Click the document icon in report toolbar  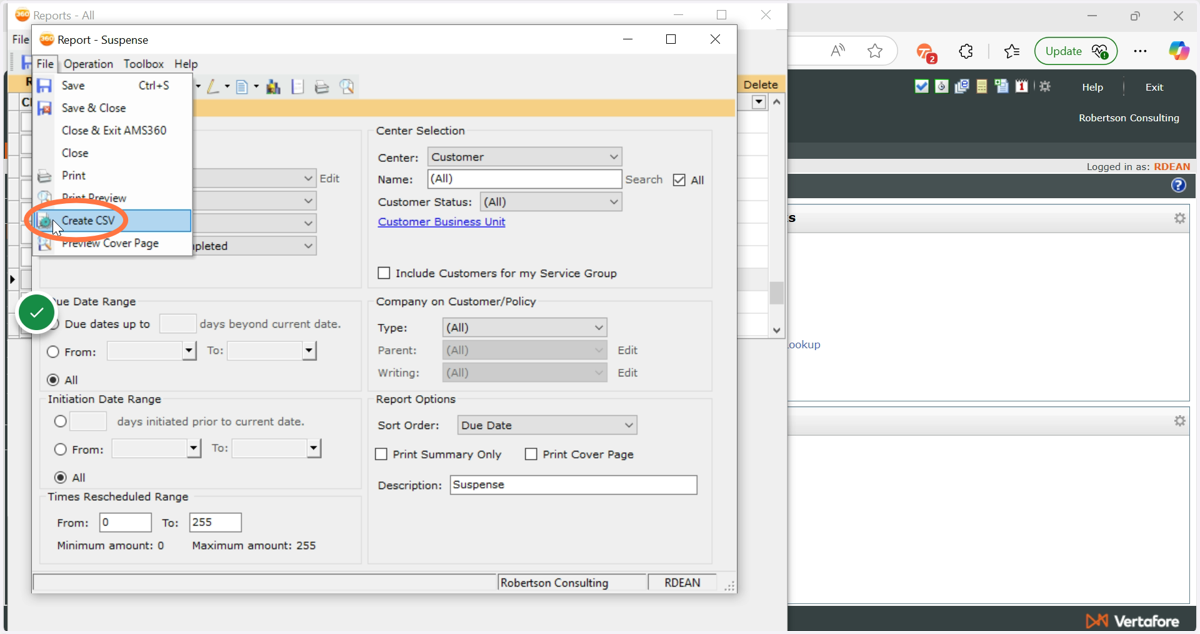[241, 87]
